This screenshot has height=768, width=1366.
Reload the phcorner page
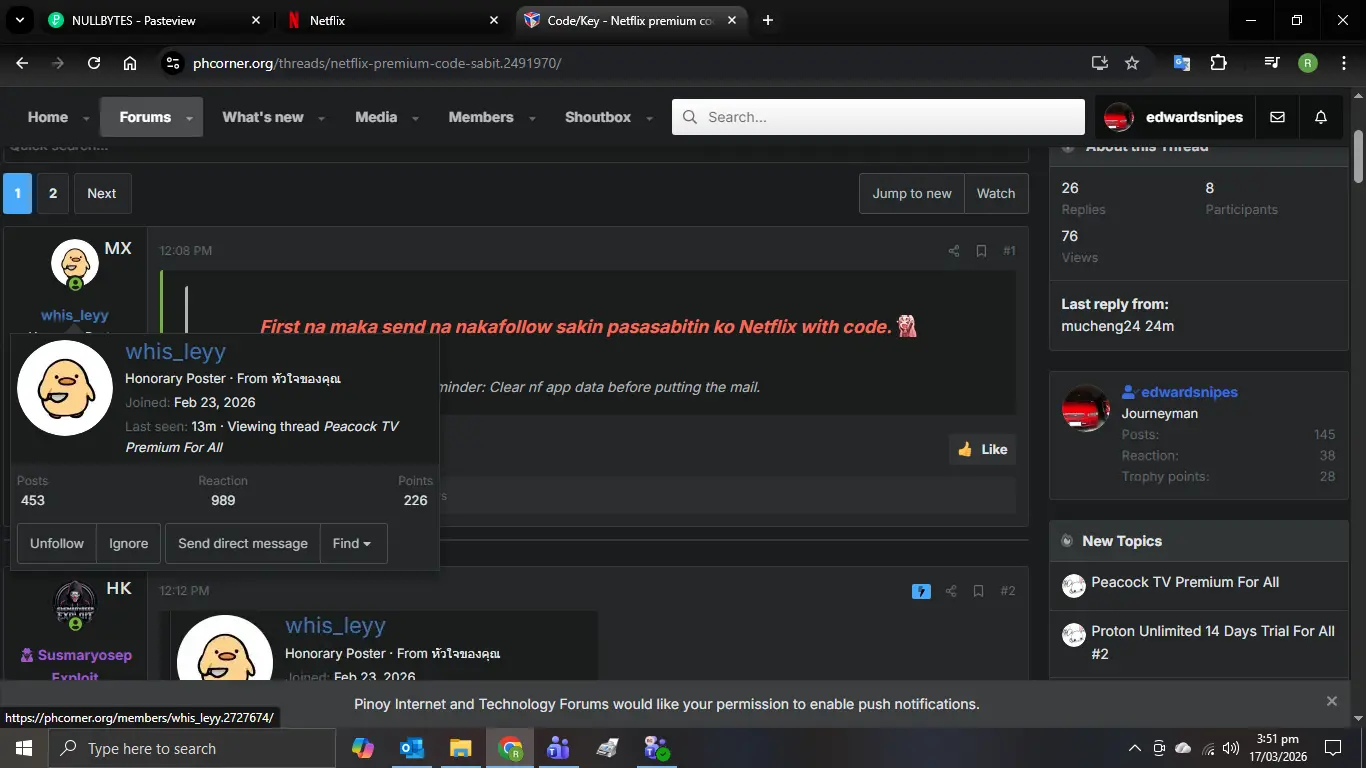pos(94,63)
